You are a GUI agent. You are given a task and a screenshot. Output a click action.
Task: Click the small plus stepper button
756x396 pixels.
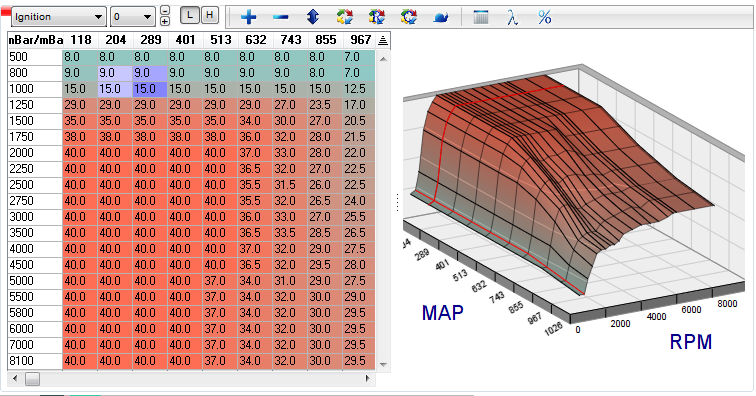tap(165, 21)
